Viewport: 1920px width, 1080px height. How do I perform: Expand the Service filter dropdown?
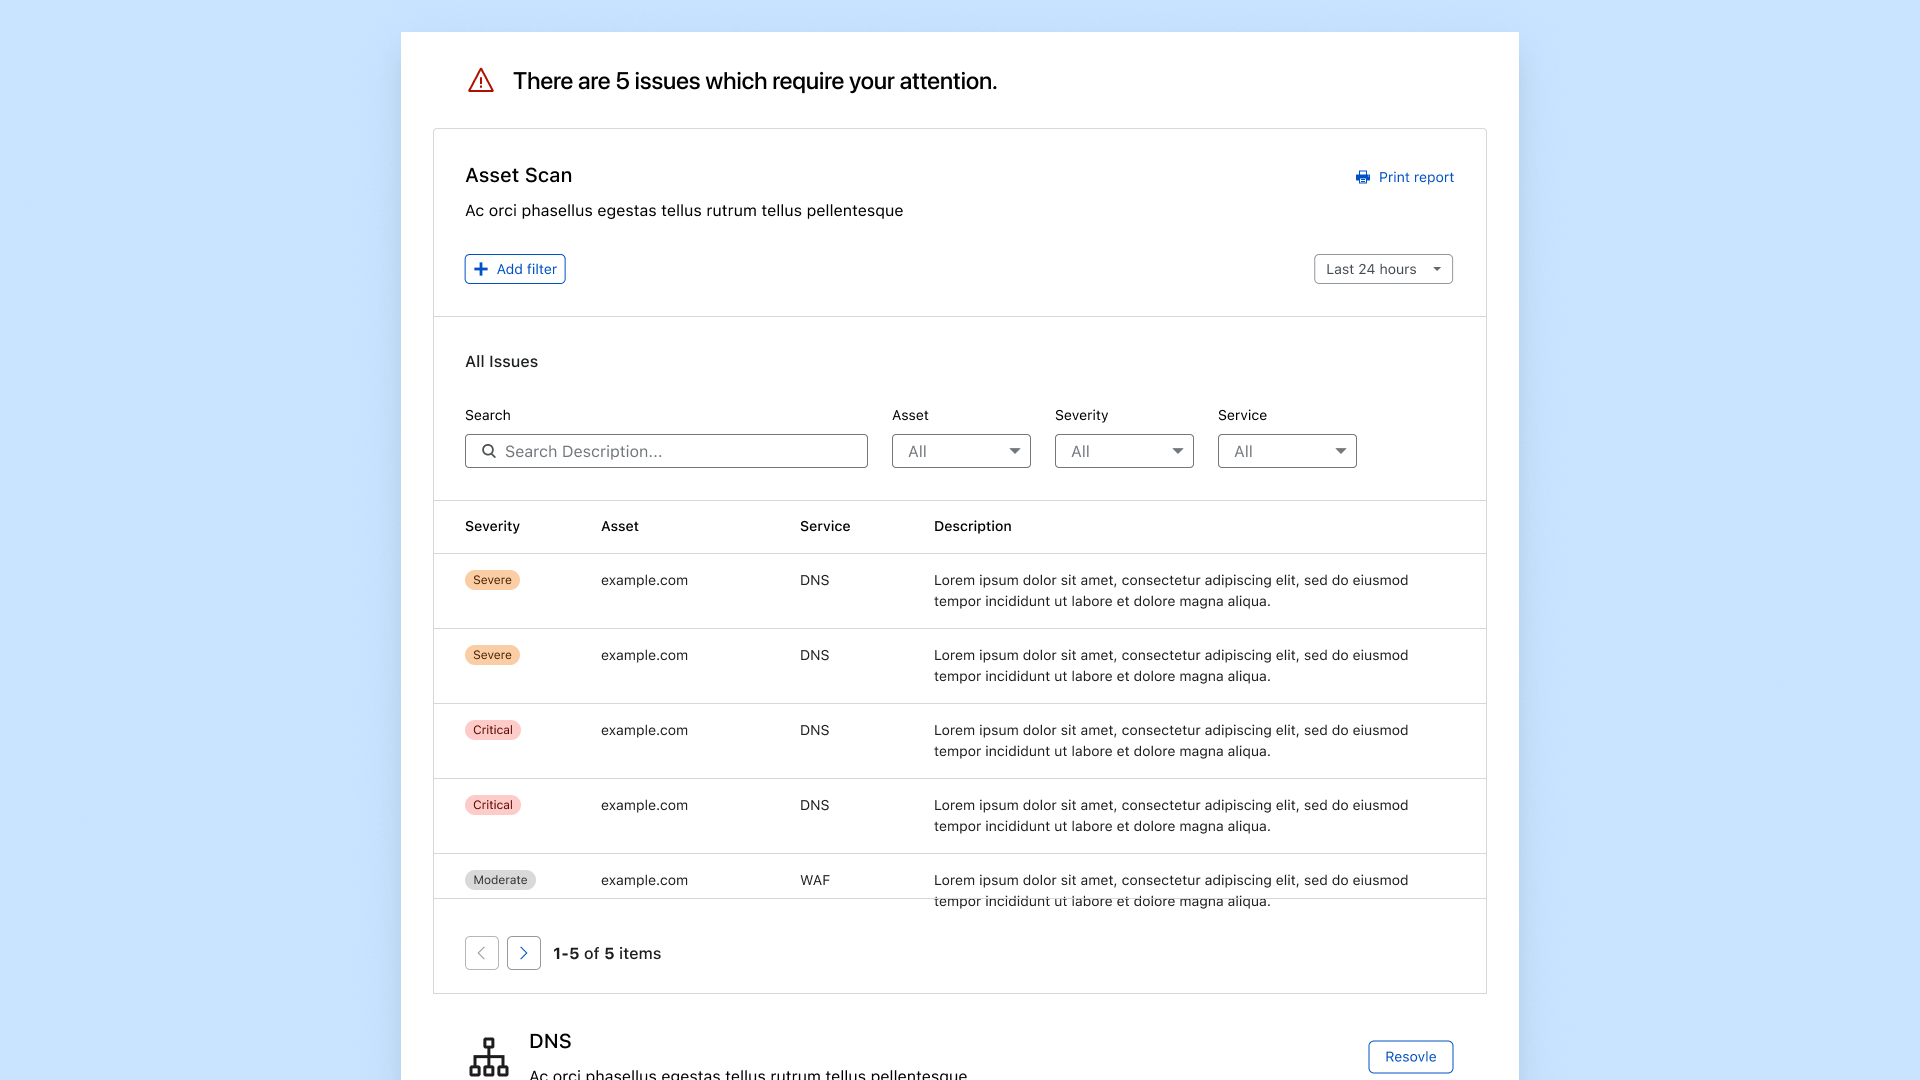[1287, 451]
